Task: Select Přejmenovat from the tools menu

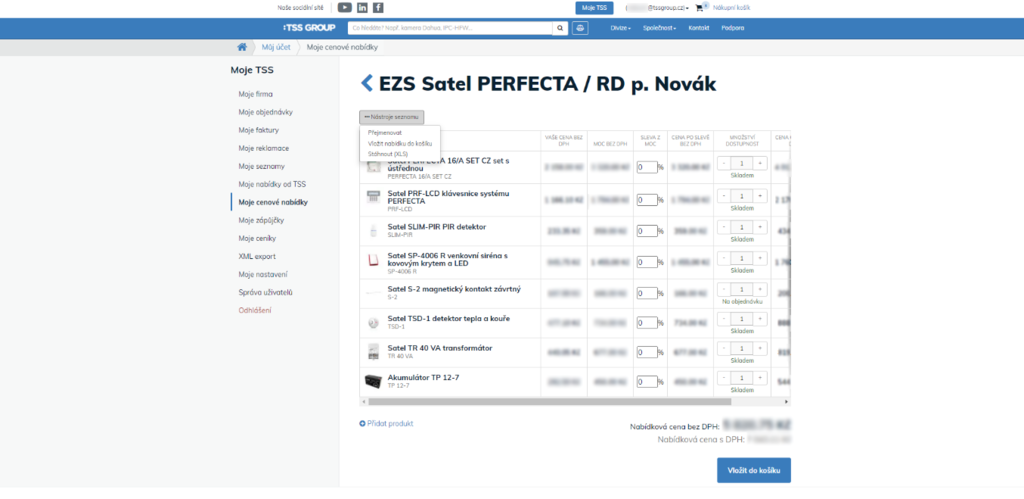Action: [384, 133]
